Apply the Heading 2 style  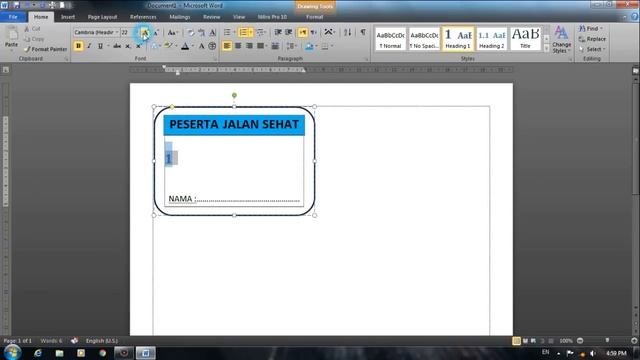click(491, 40)
